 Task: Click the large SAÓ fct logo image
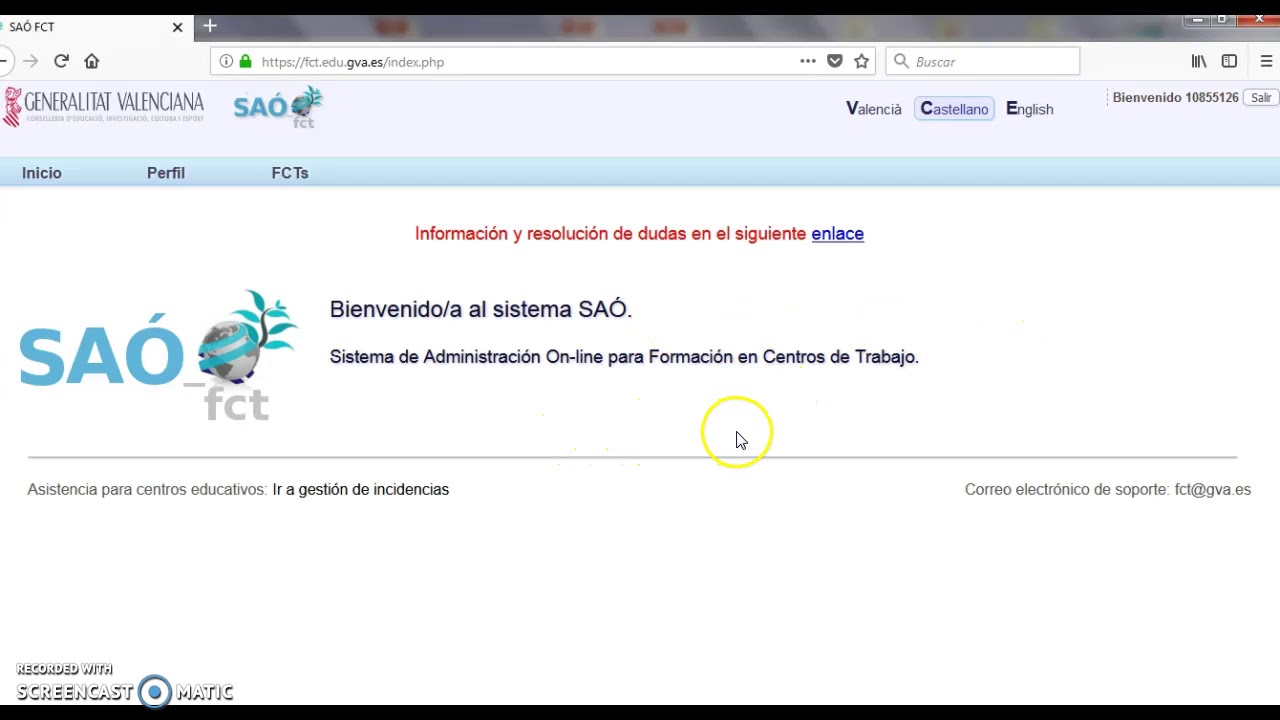(158, 355)
